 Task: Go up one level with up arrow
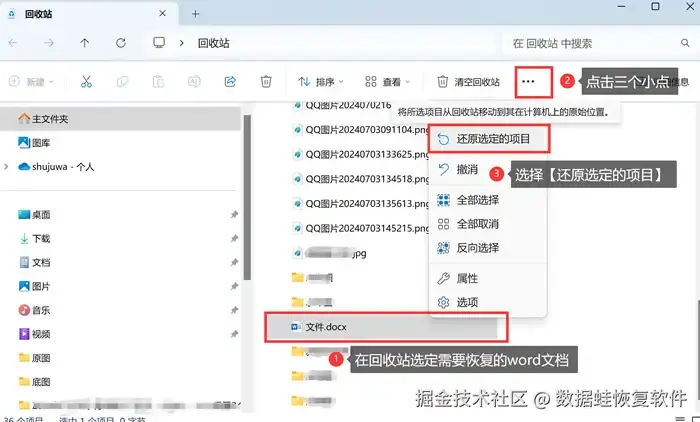click(85, 43)
